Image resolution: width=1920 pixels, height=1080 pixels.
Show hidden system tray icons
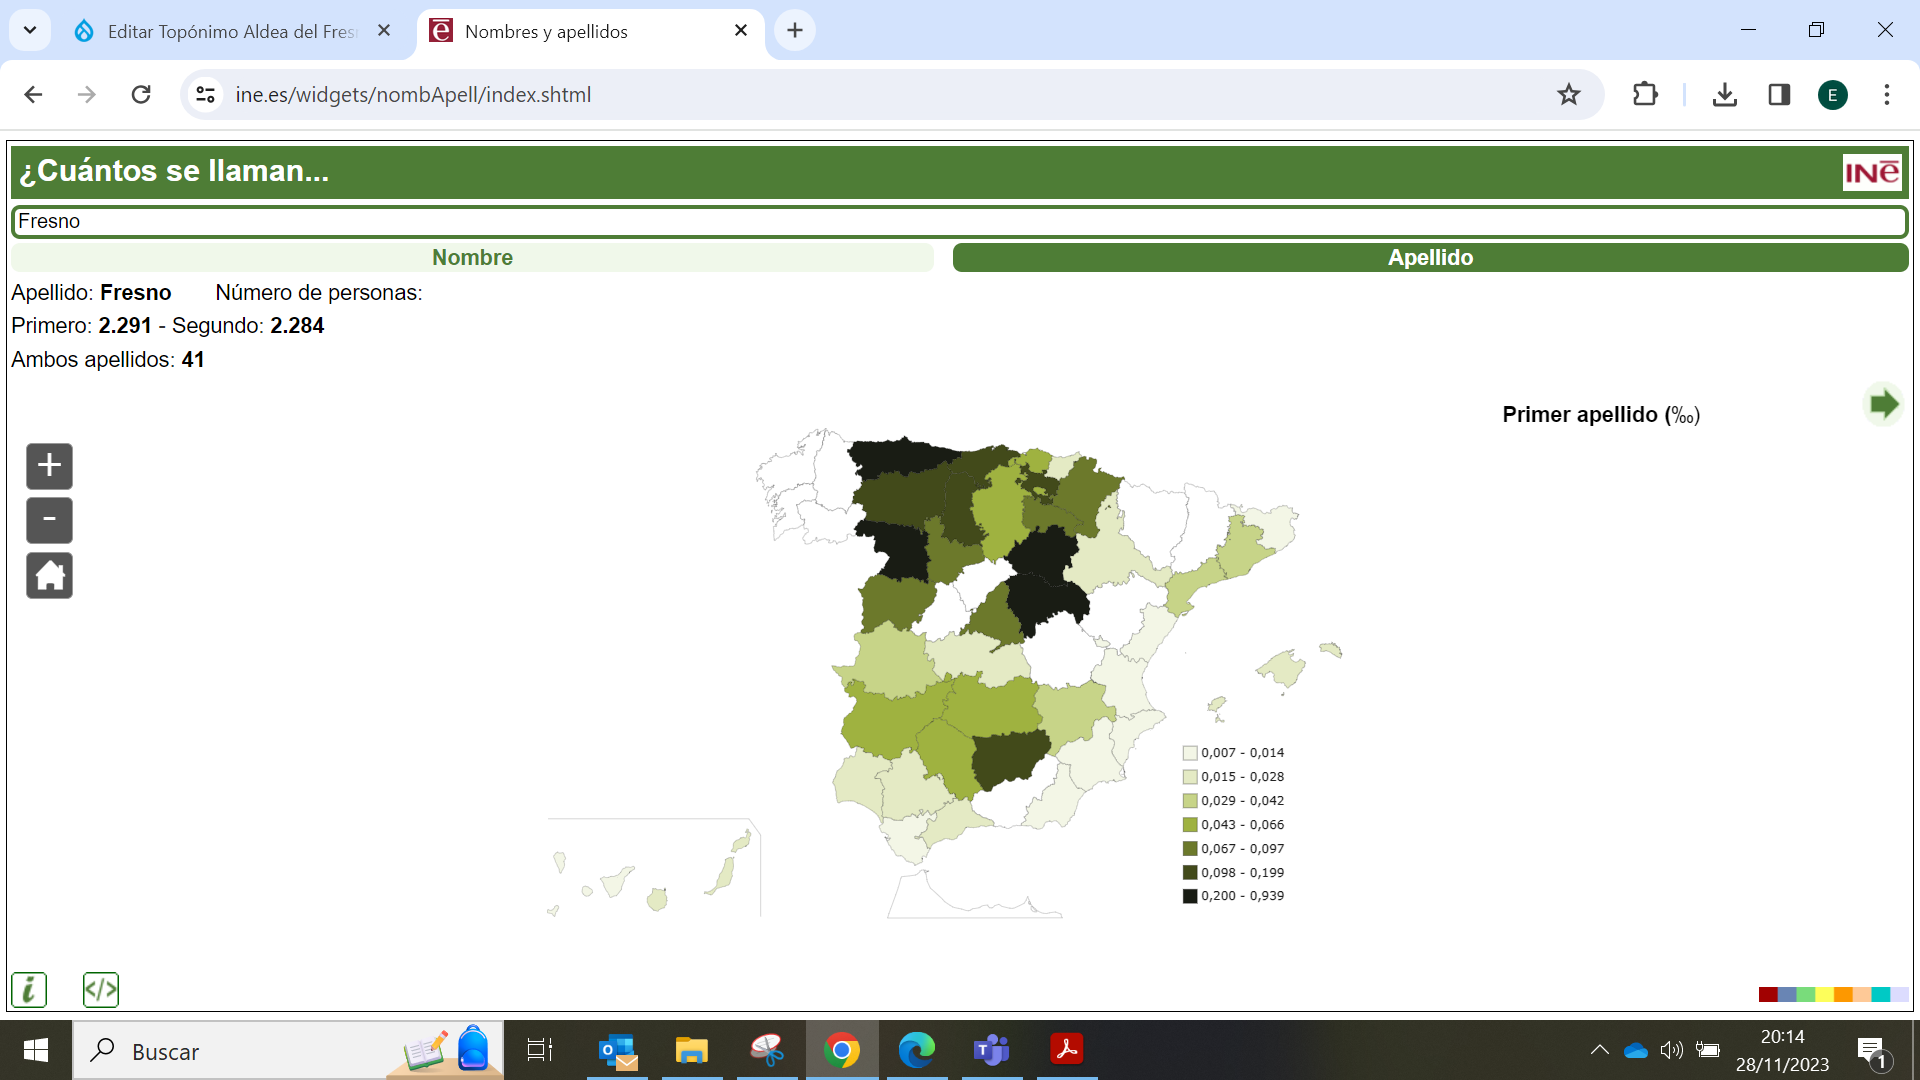[1599, 1050]
